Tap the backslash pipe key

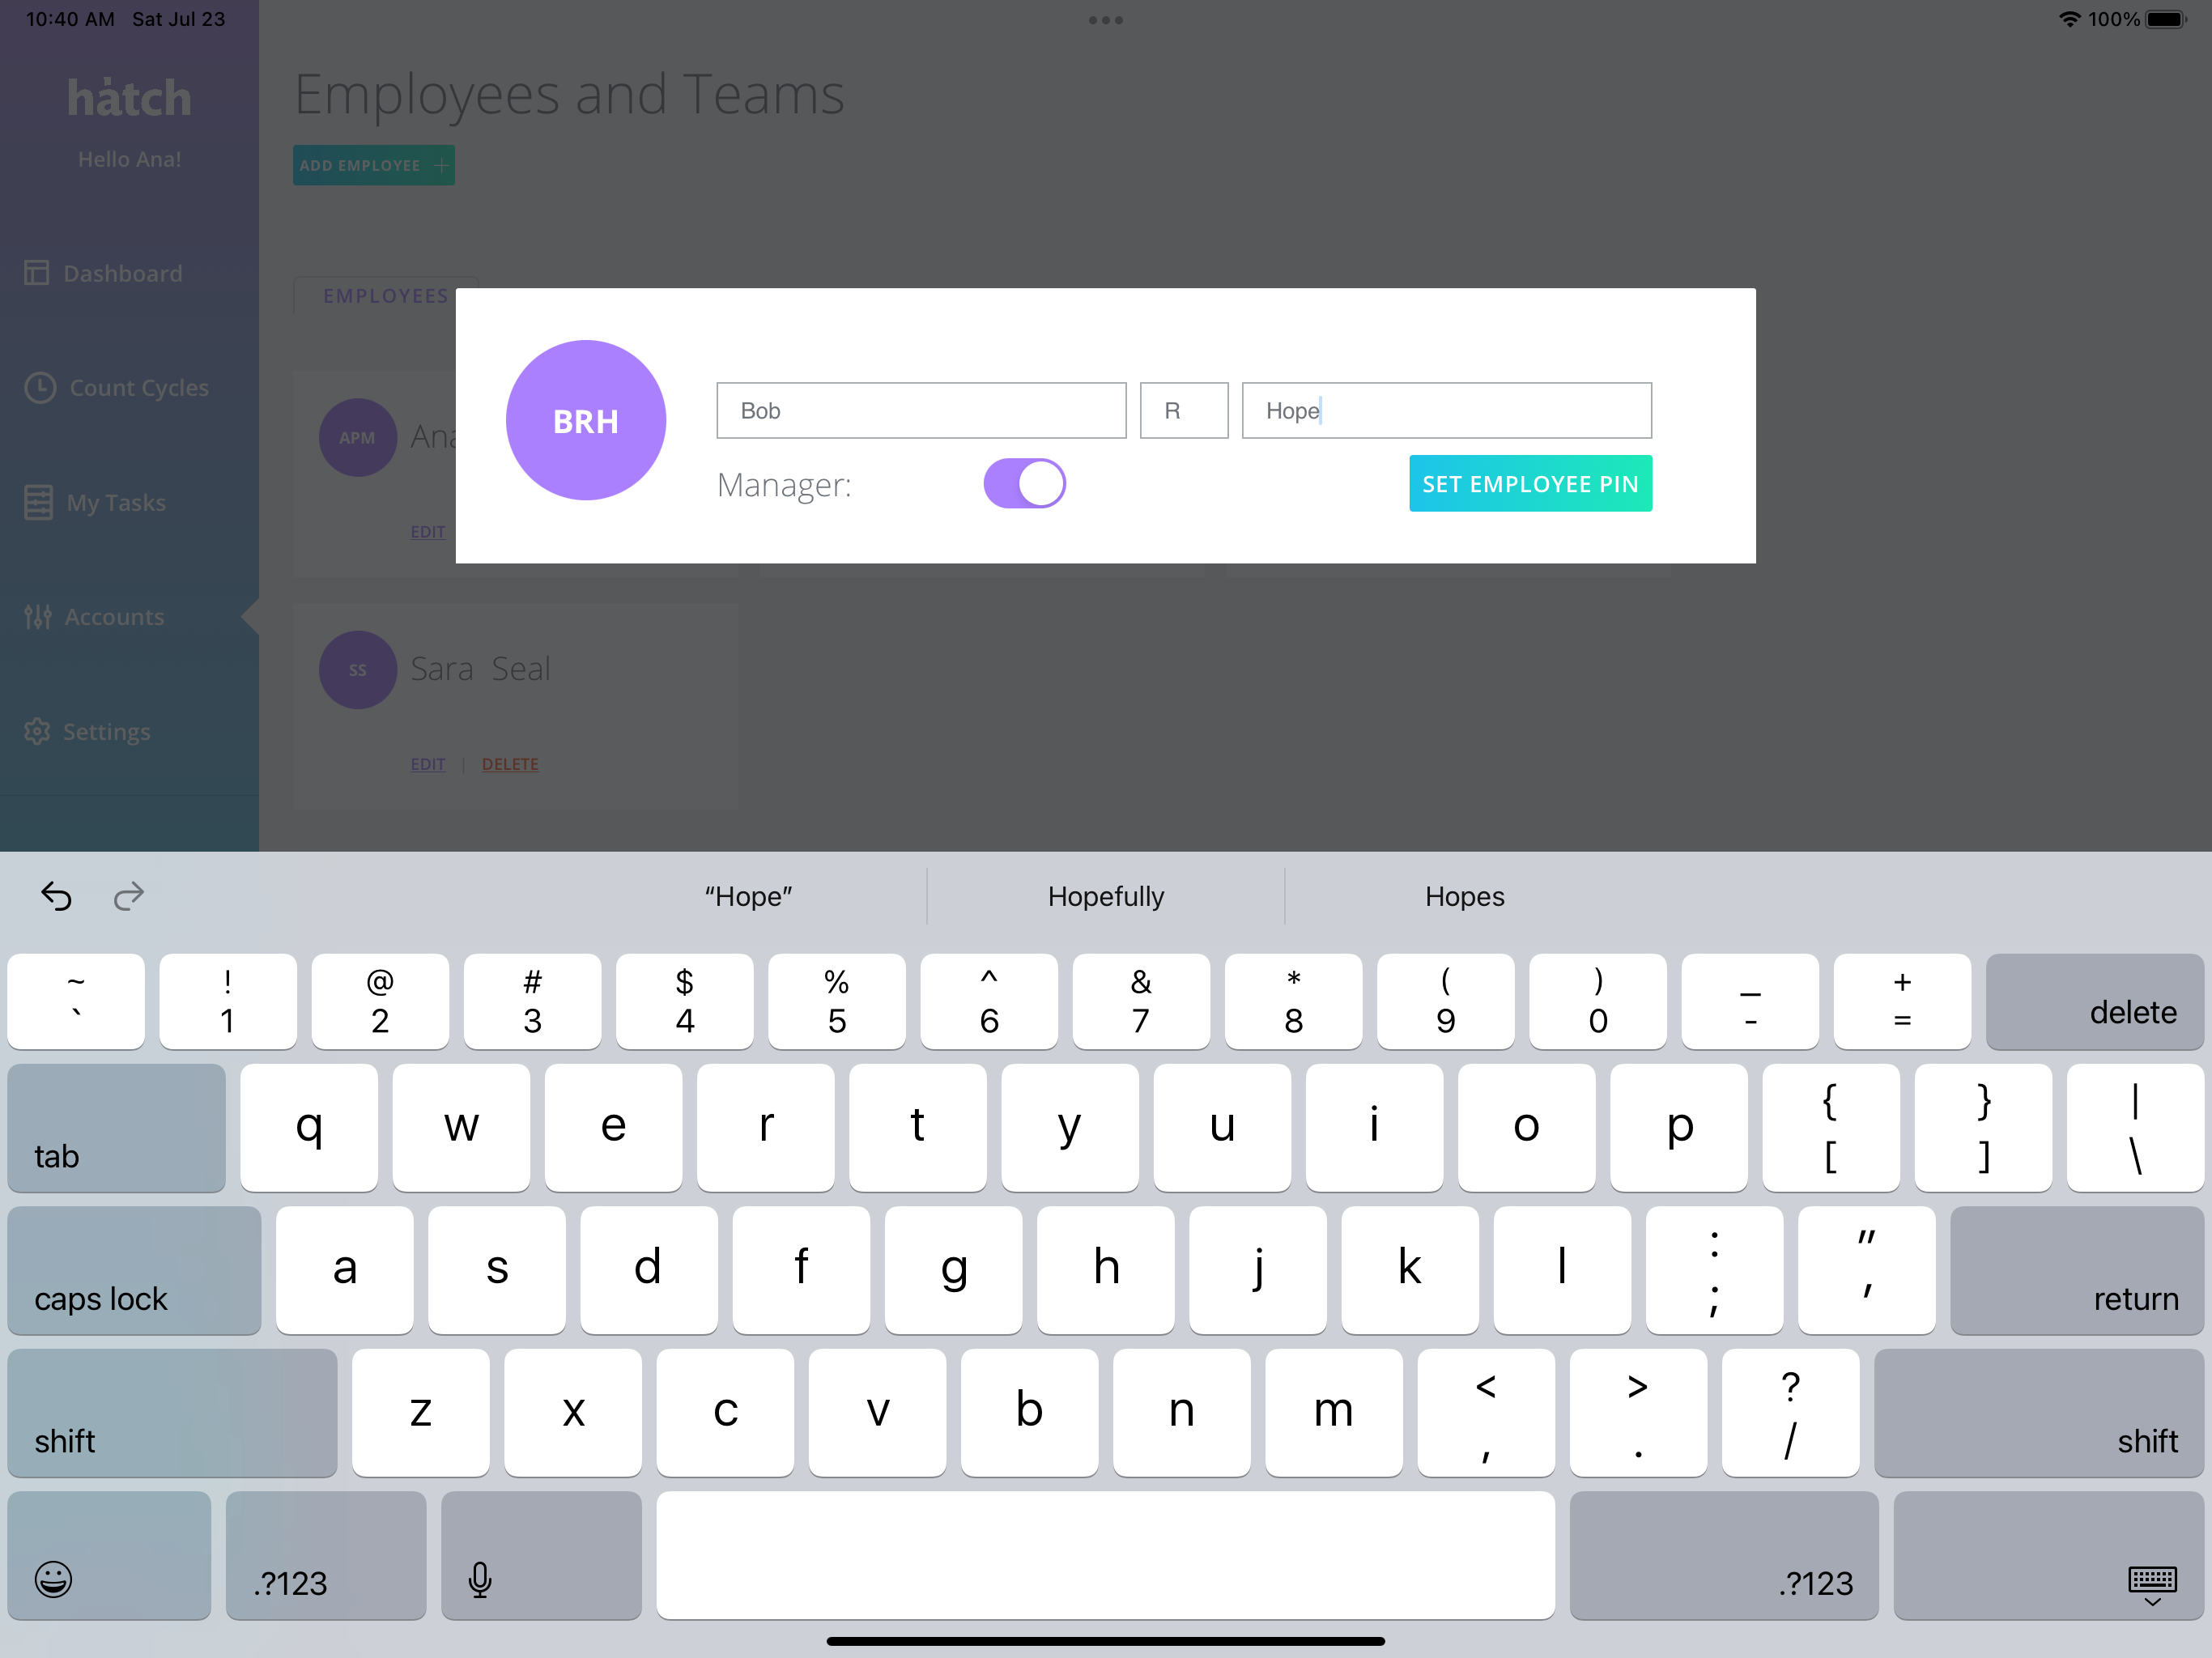[x=2135, y=1127]
